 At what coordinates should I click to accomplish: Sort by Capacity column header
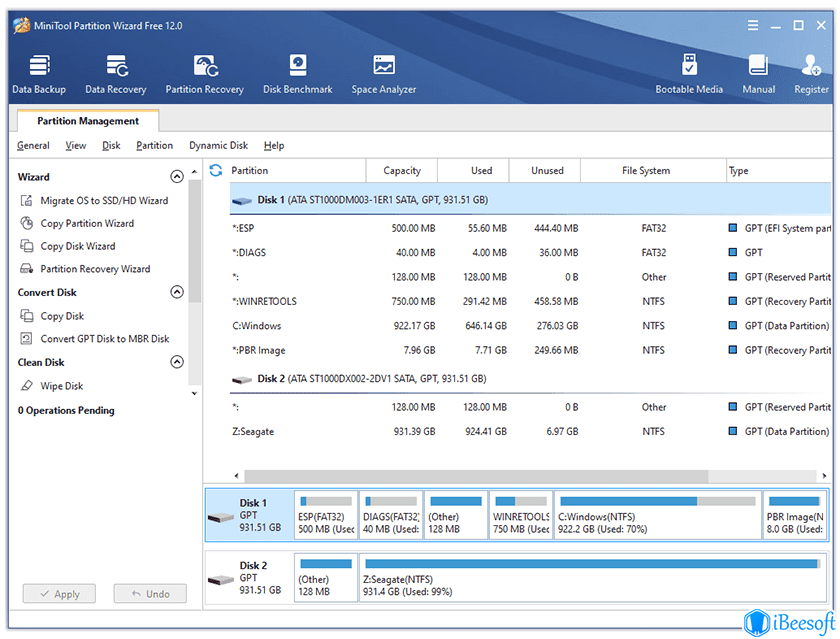point(402,170)
